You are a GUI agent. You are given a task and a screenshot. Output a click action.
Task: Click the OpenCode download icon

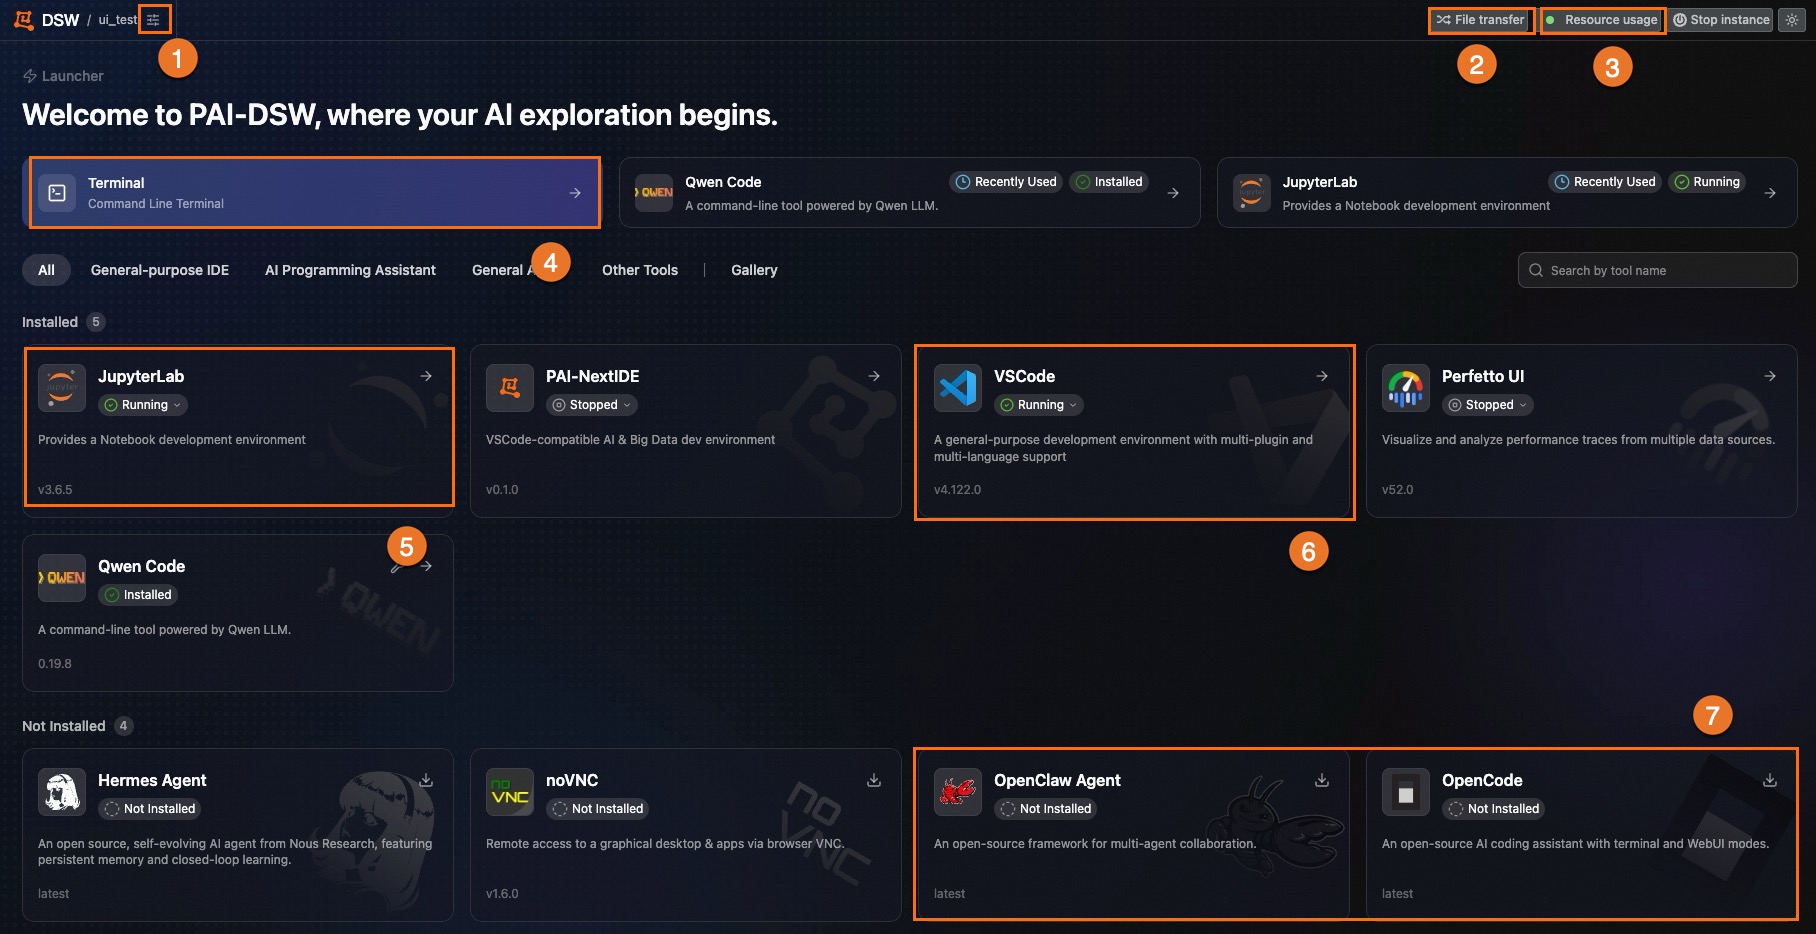(1770, 780)
